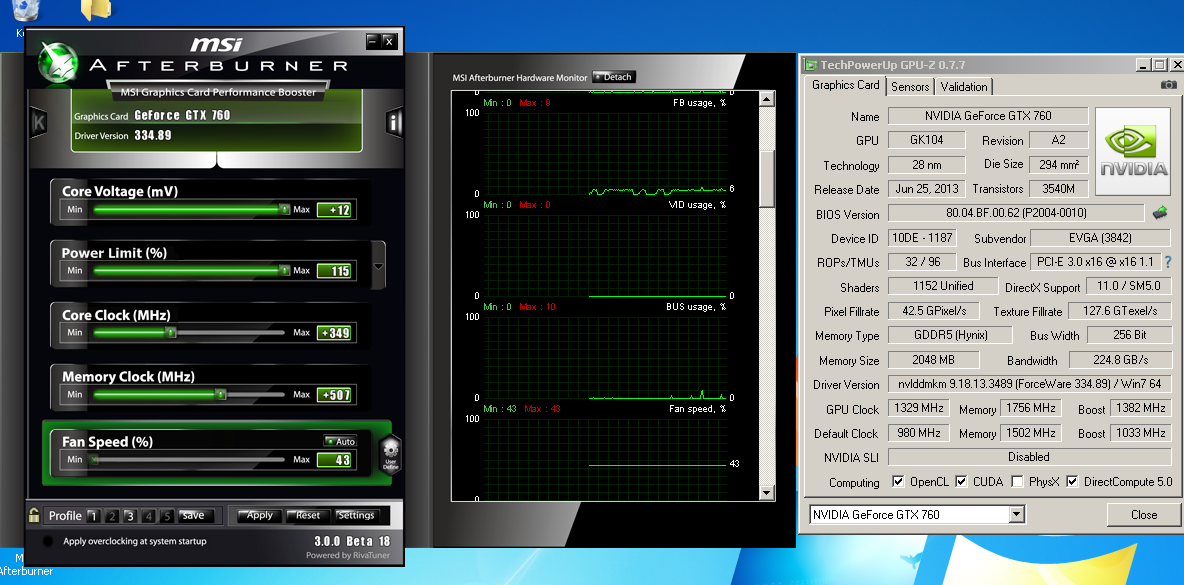Click the Power Limit slider handle

click(x=285, y=270)
